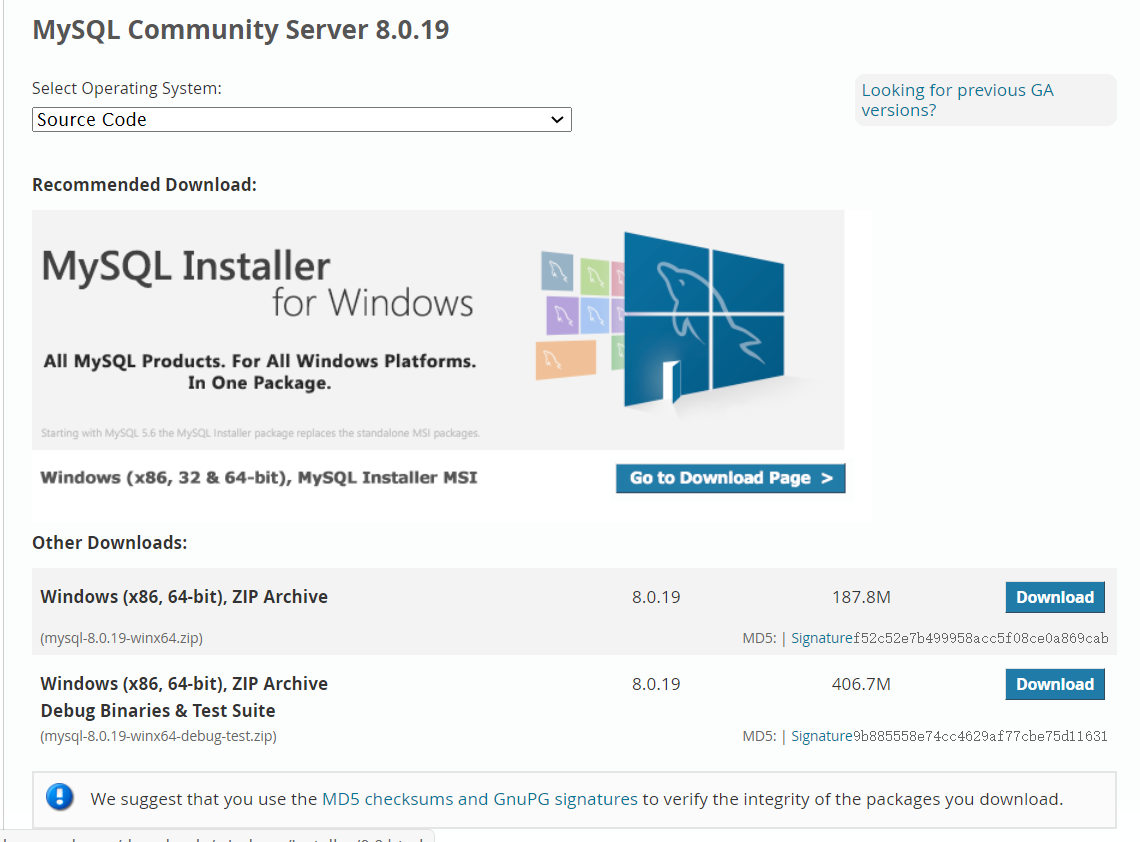
Task: Click the 'Starting with MySQL 5.6' note text
Action: click(260, 433)
